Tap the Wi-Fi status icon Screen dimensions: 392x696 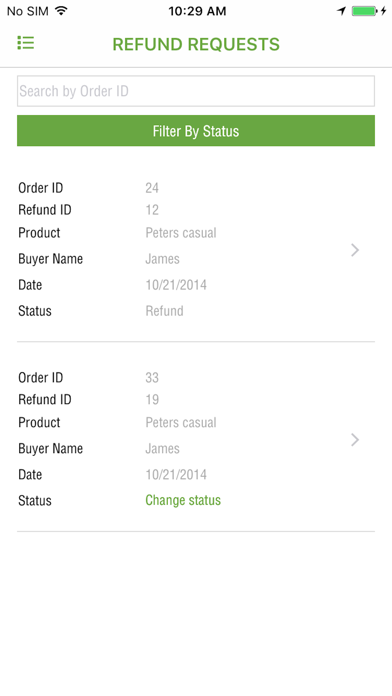61,11
